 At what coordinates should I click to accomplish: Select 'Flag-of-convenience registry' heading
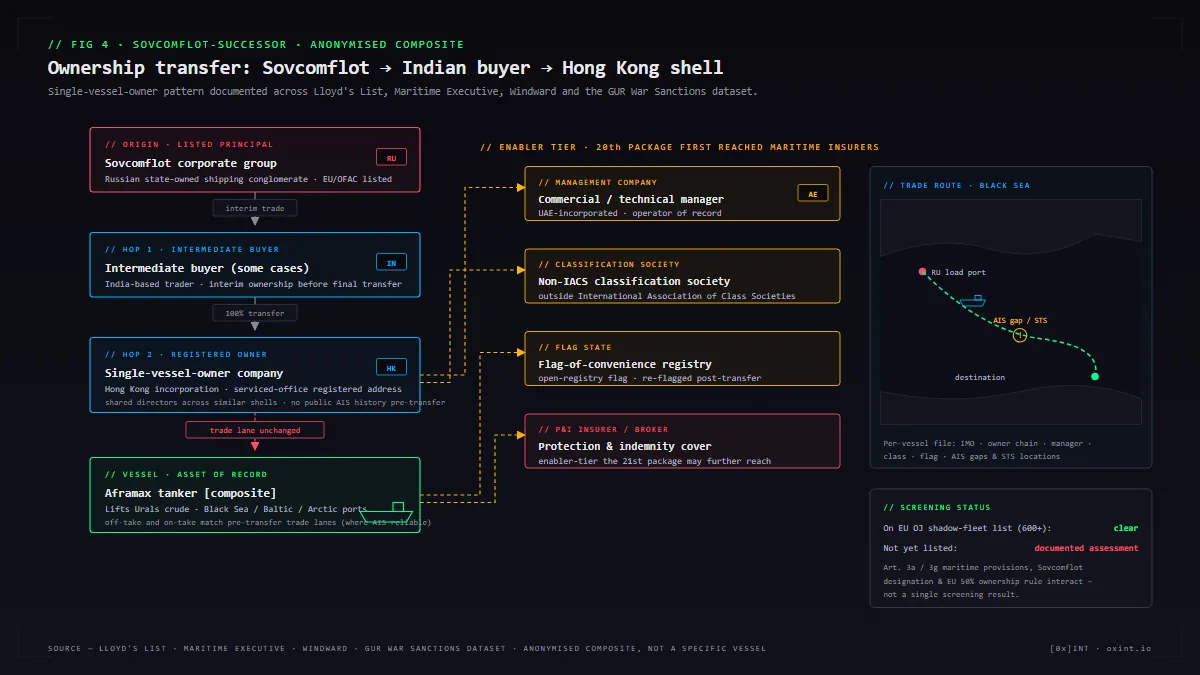(625, 364)
